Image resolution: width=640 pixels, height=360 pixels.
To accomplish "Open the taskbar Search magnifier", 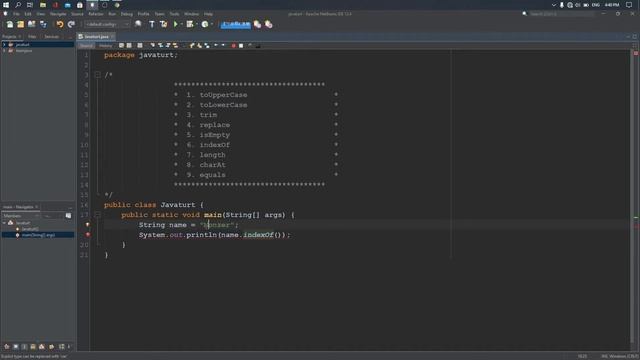I will click(18, 5).
